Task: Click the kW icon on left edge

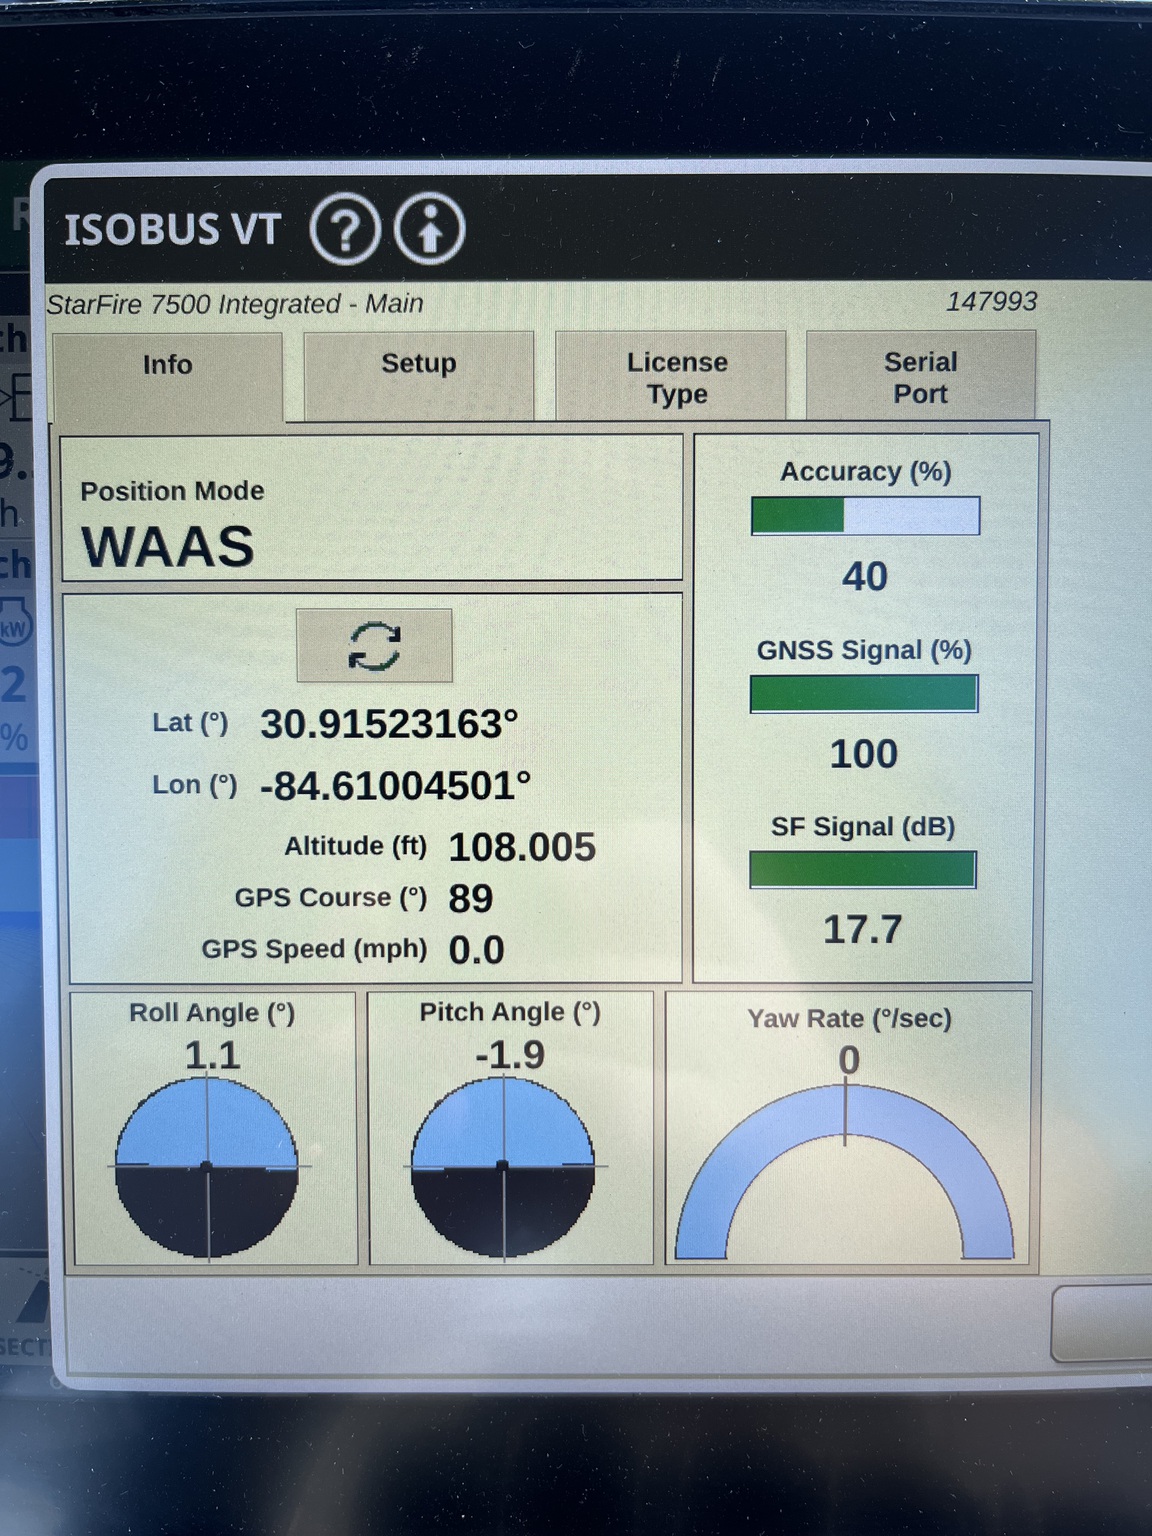Action: [x=14, y=627]
